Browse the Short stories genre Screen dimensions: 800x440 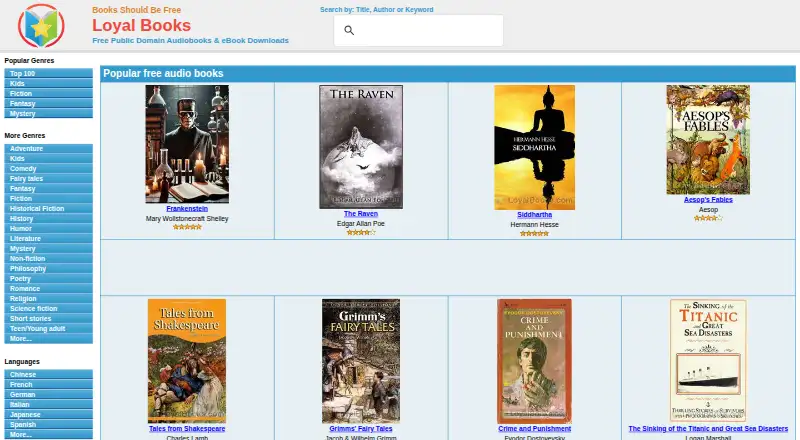(x=48, y=319)
